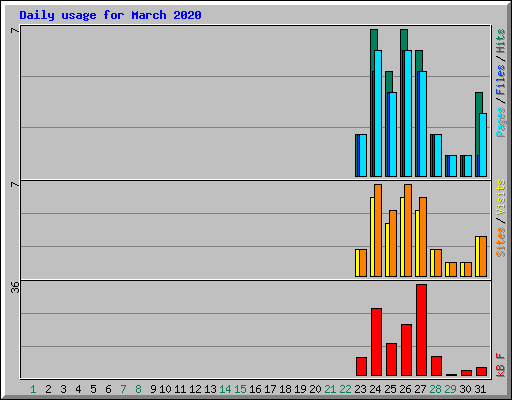This screenshot has width=512, height=400.
Task: Click day "20" on the x-axis
Action: [315, 389]
